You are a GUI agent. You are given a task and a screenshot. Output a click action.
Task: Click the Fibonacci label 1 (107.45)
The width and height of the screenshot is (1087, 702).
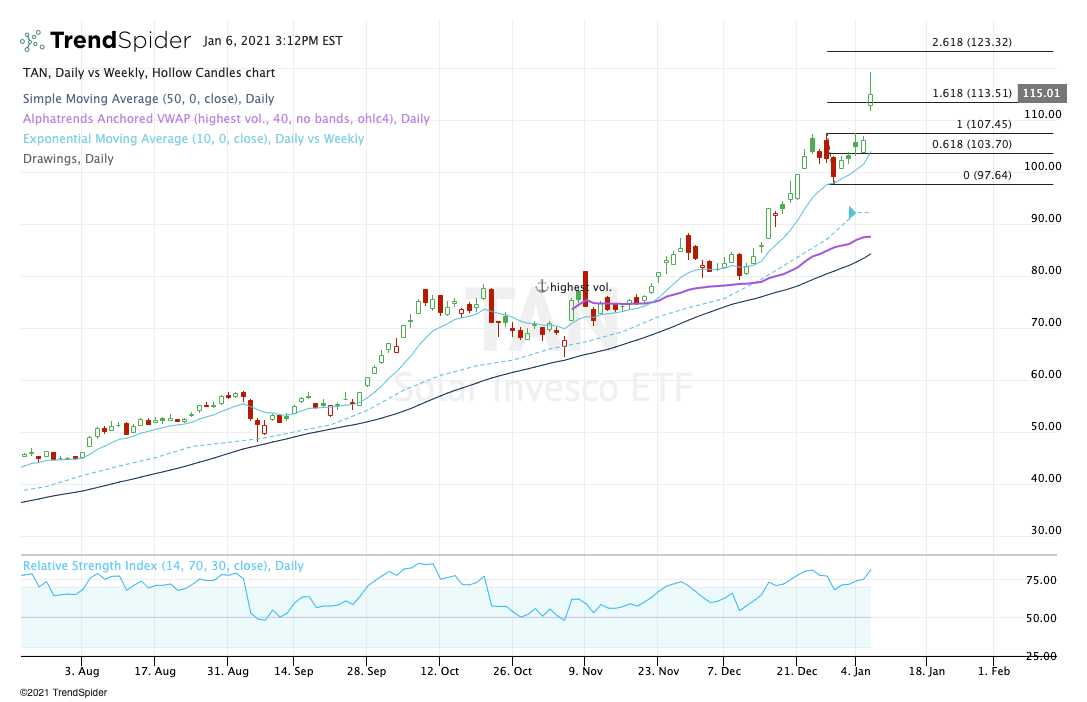(x=984, y=124)
